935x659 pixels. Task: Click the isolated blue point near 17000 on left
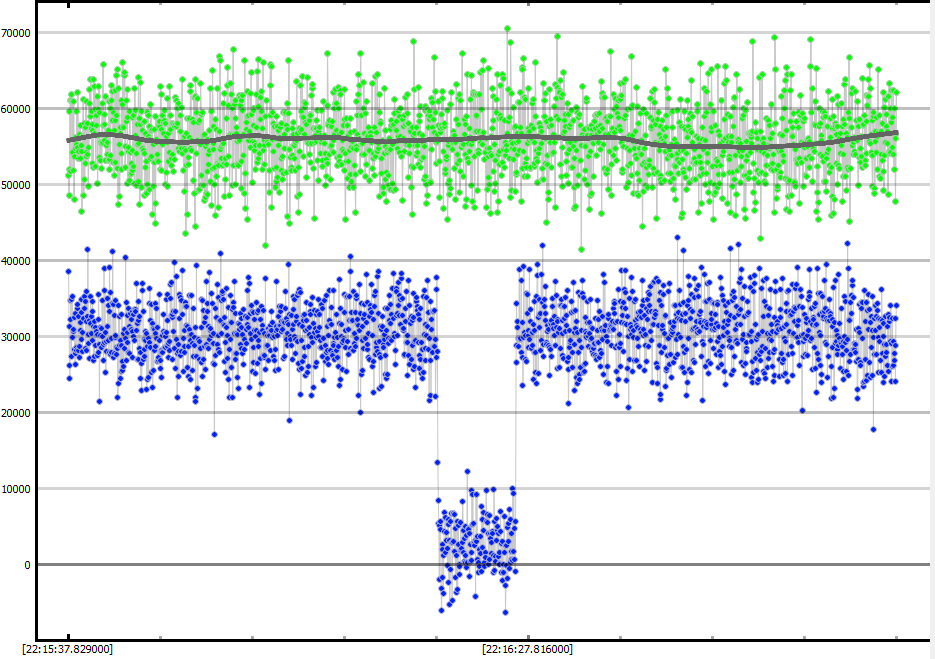[x=214, y=434]
